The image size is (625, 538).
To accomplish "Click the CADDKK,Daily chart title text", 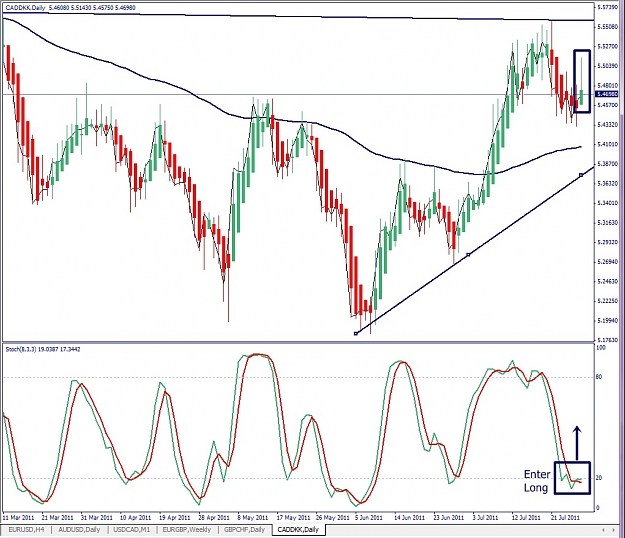I will 26,8.
